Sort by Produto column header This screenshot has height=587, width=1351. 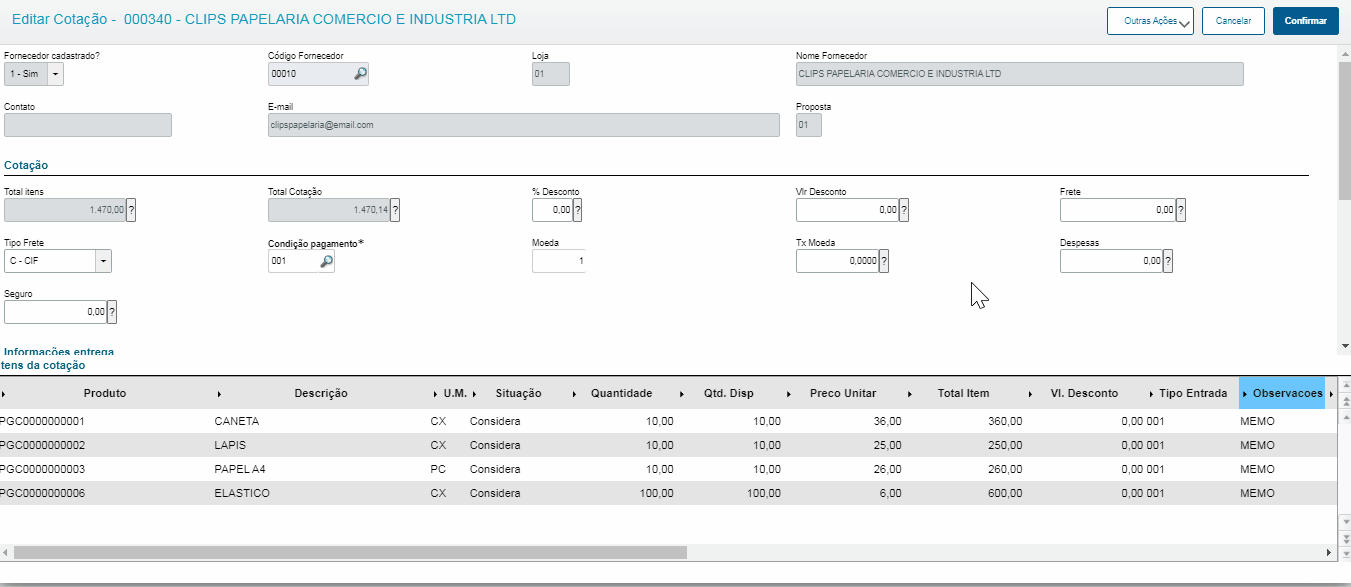click(x=105, y=393)
